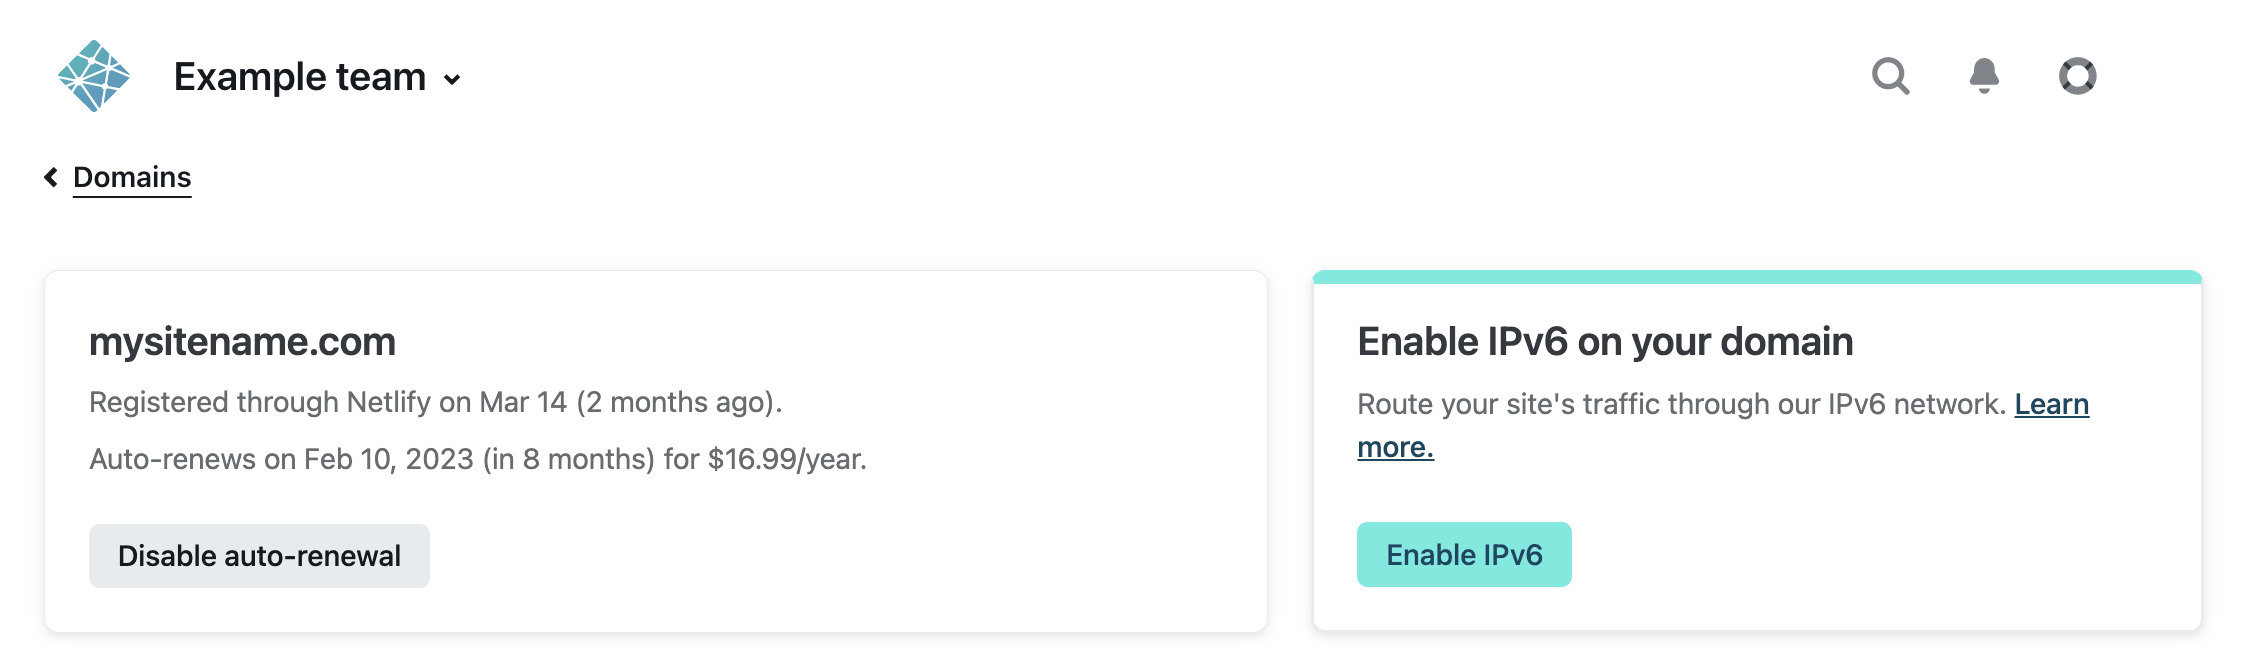Image resolution: width=2241 pixels, height=668 pixels.
Task: Click the Registered through Netlify text line
Action: [435, 402]
